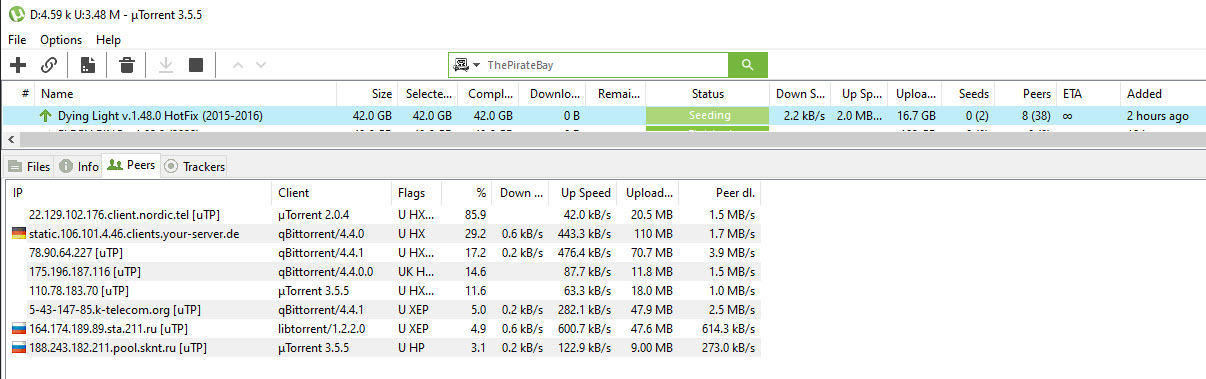Click the Add Torrent plus icon
The height and width of the screenshot is (379, 1206).
[18, 65]
